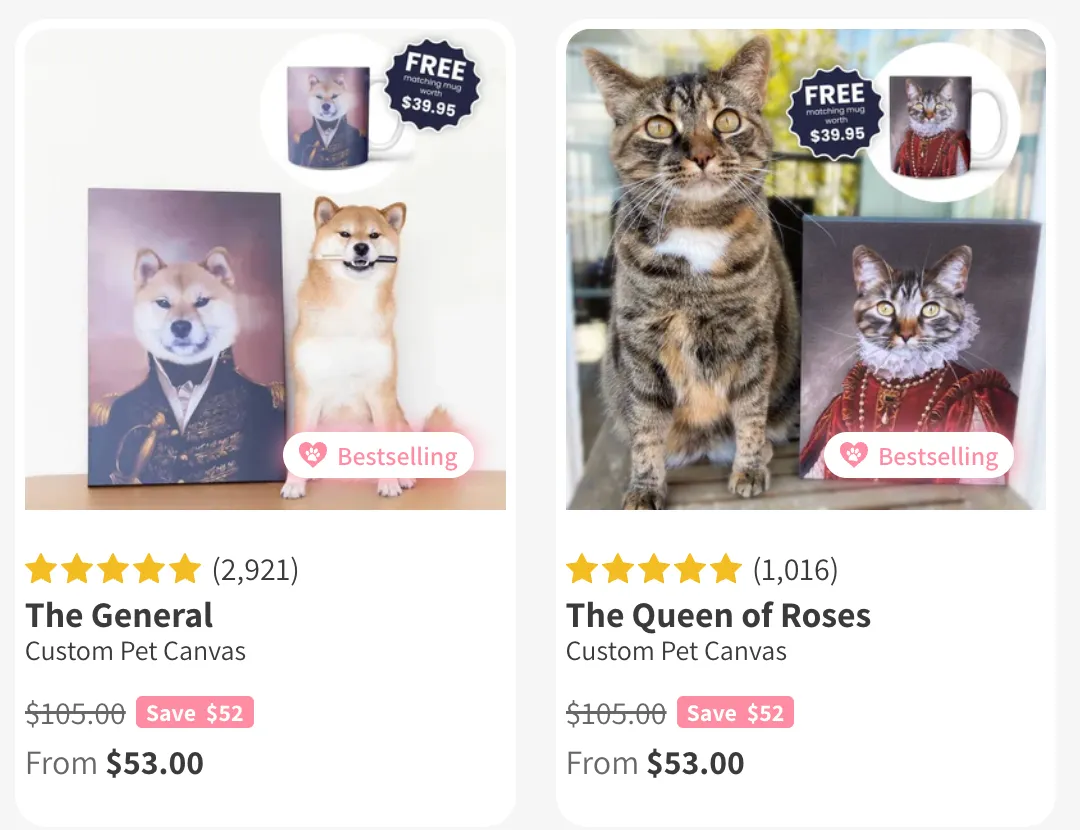The width and height of the screenshot is (1080, 830).
Task: Click the Save $52 tag for Queen of Roses
Action: 735,713
